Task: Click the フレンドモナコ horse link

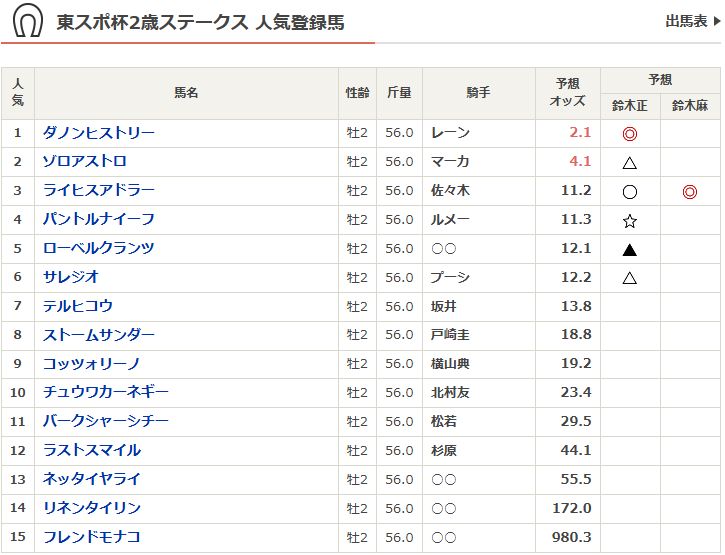Action: [91, 537]
